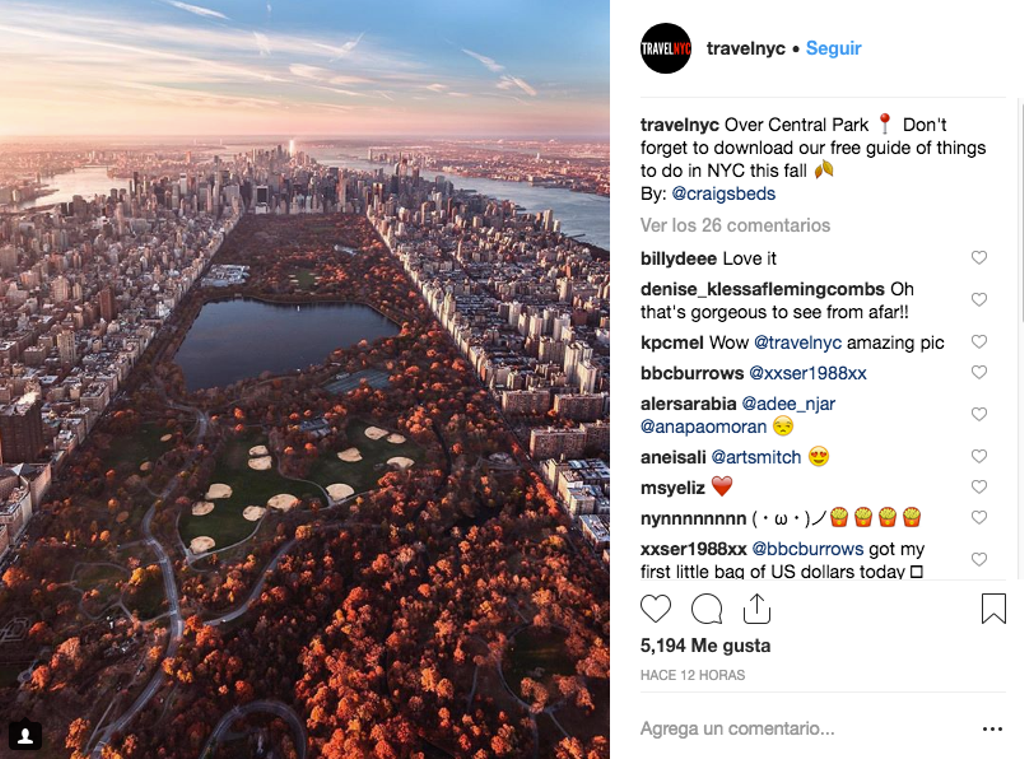Open the @artsmitch mention link

pos(756,457)
